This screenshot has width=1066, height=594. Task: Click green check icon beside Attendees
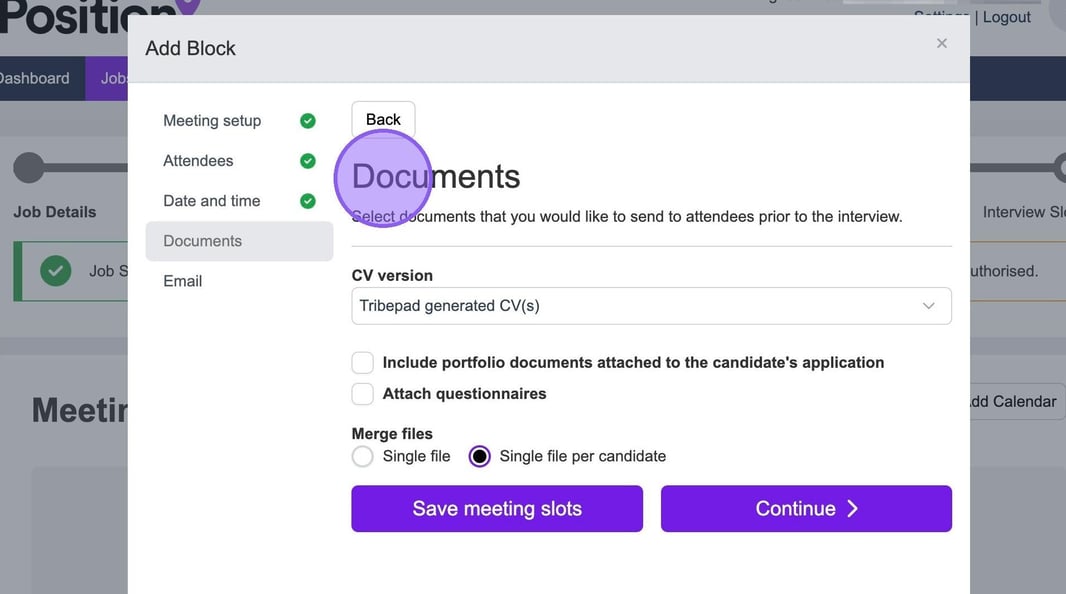click(x=308, y=161)
